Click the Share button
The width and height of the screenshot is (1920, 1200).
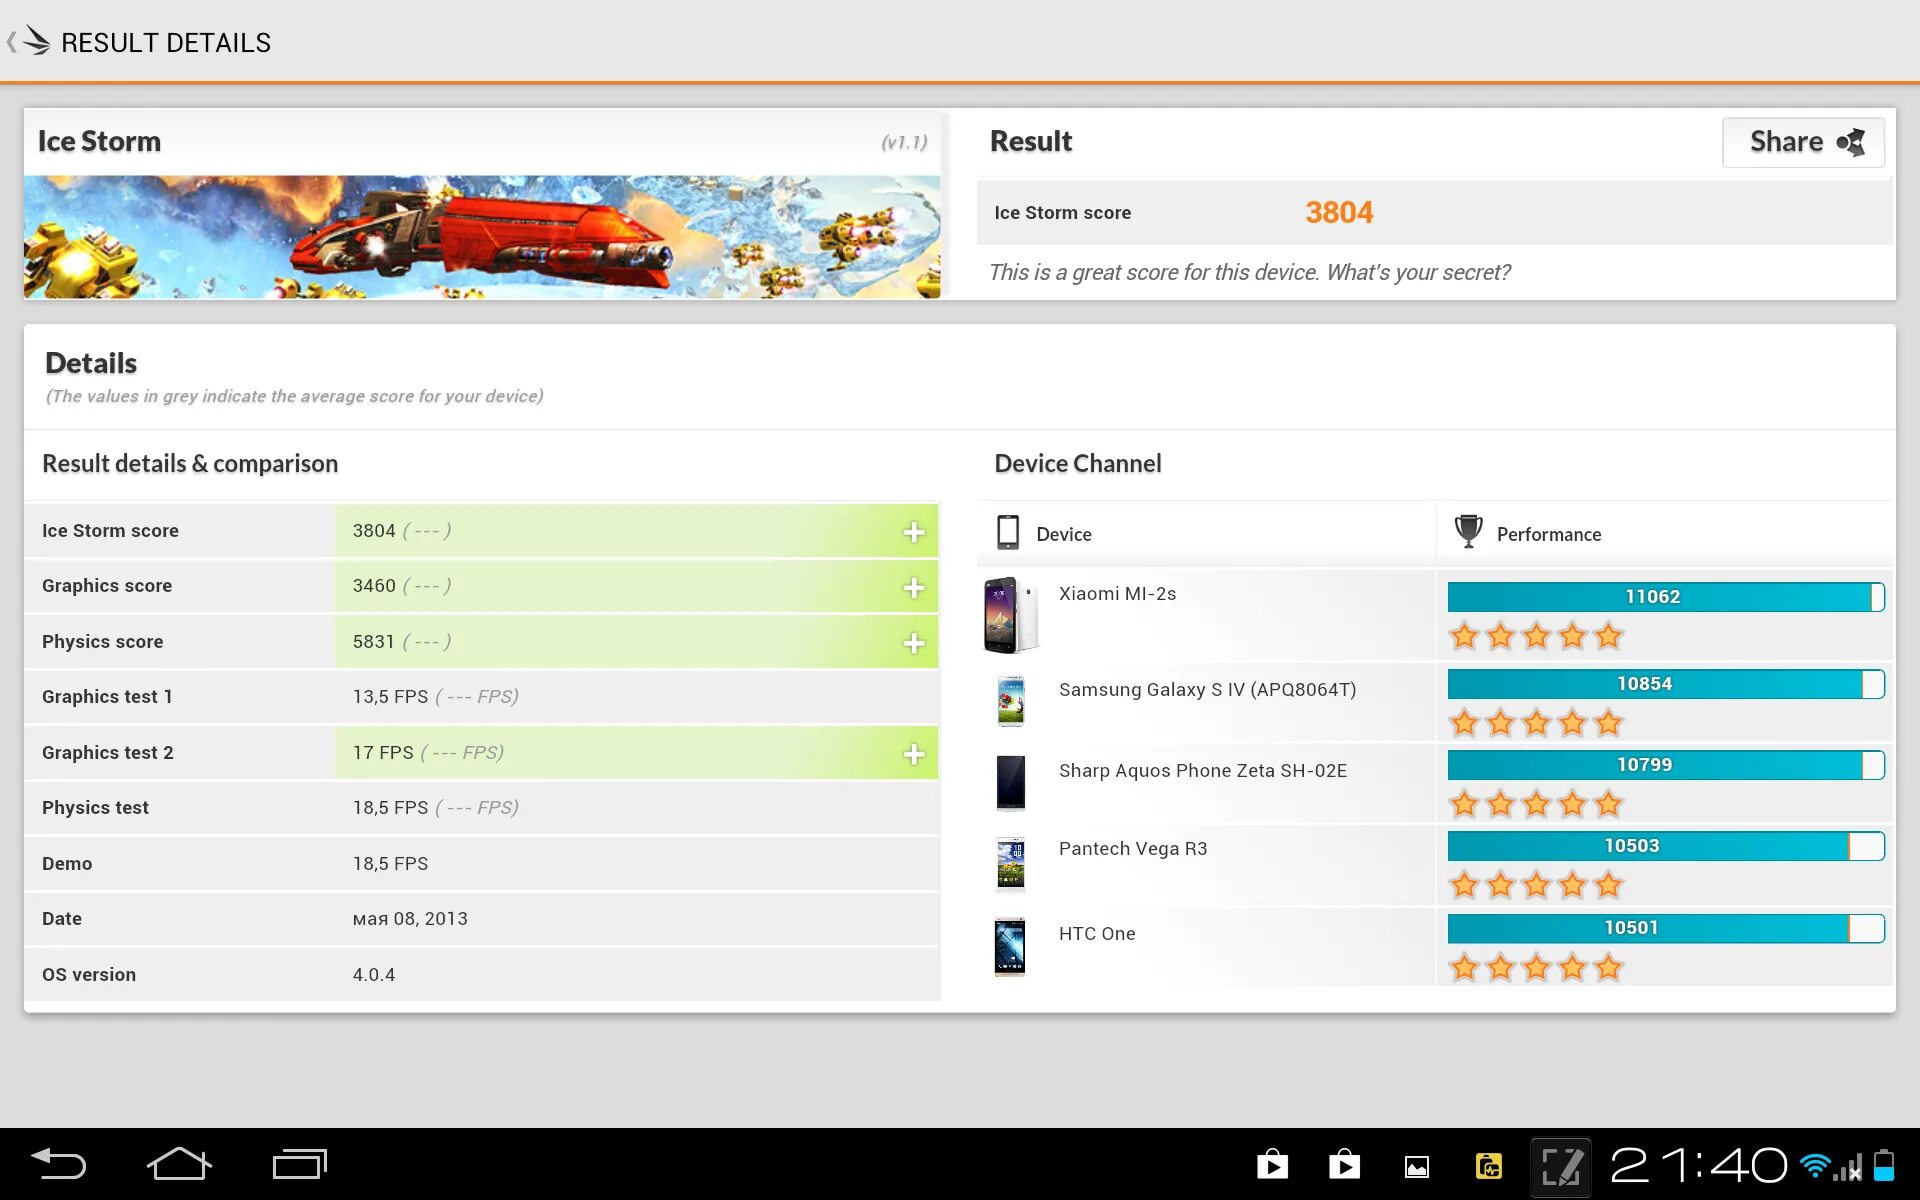pyautogui.click(x=1802, y=142)
